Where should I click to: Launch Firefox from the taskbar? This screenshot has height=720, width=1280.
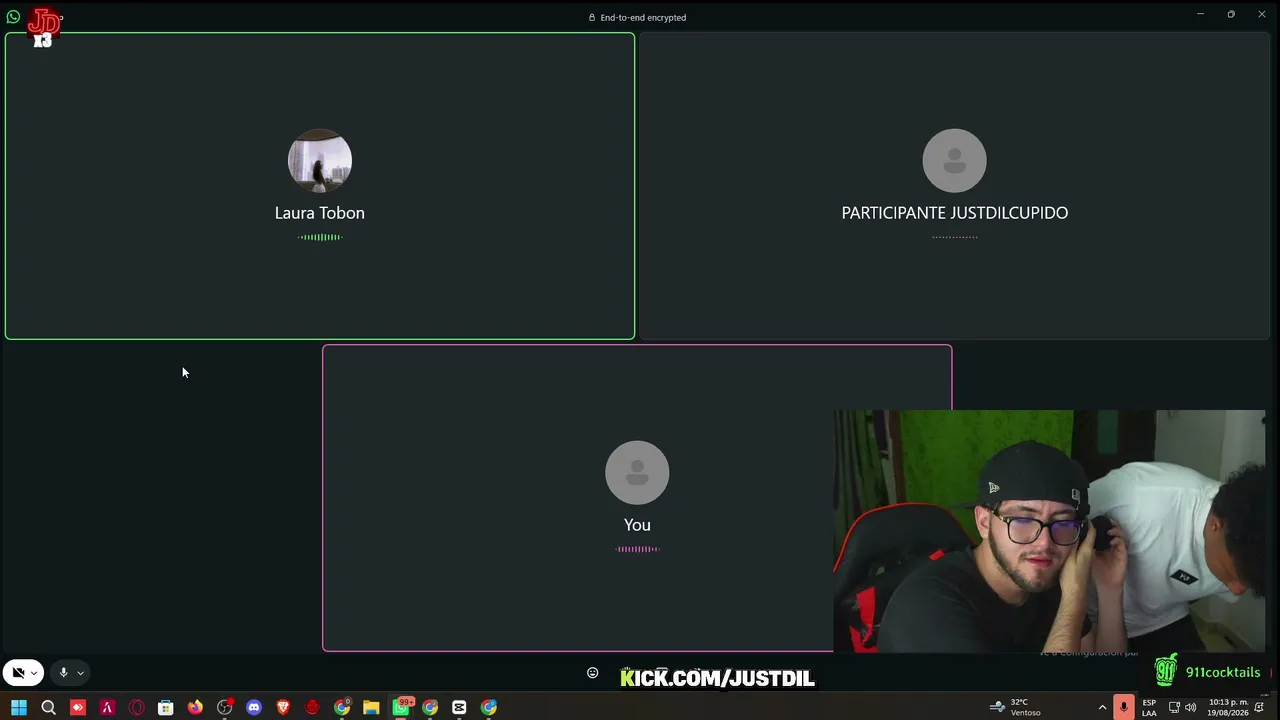(x=195, y=708)
